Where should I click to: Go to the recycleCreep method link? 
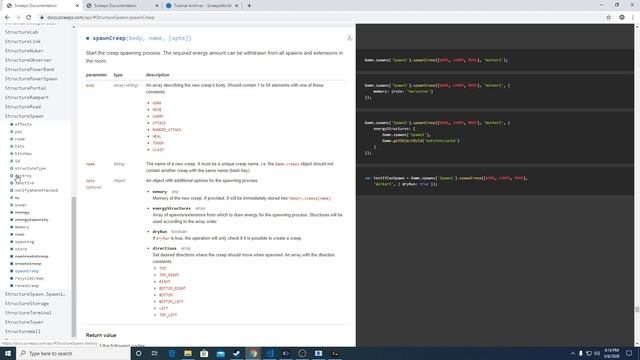(x=29, y=279)
